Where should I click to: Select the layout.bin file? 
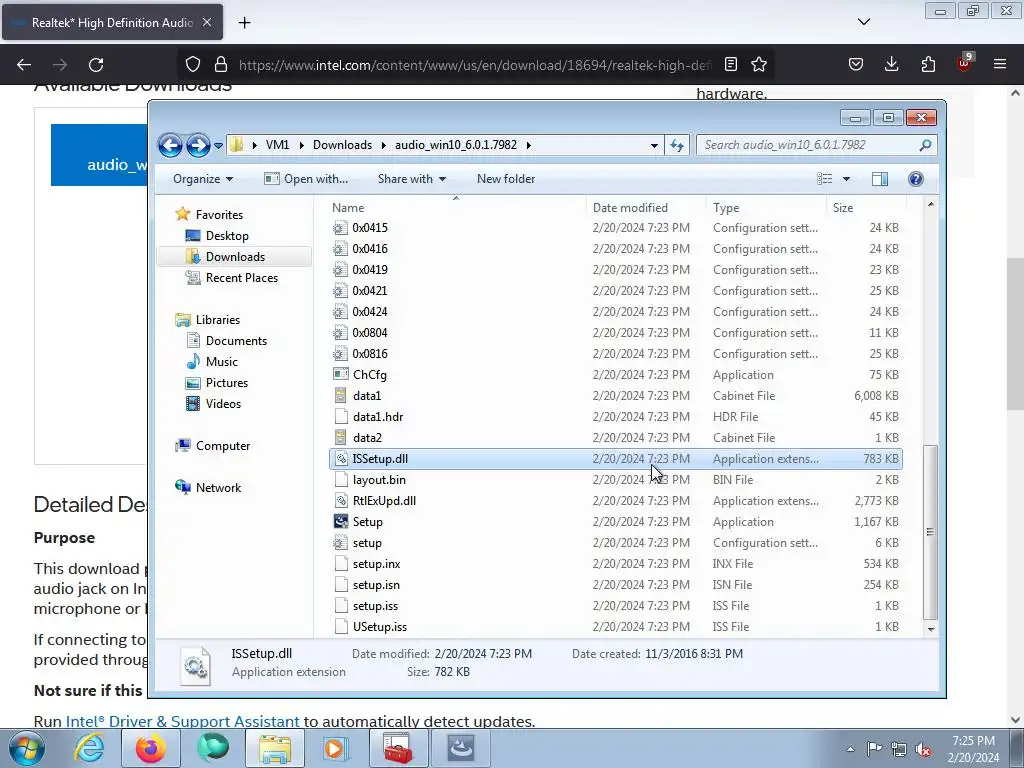(x=616, y=480)
